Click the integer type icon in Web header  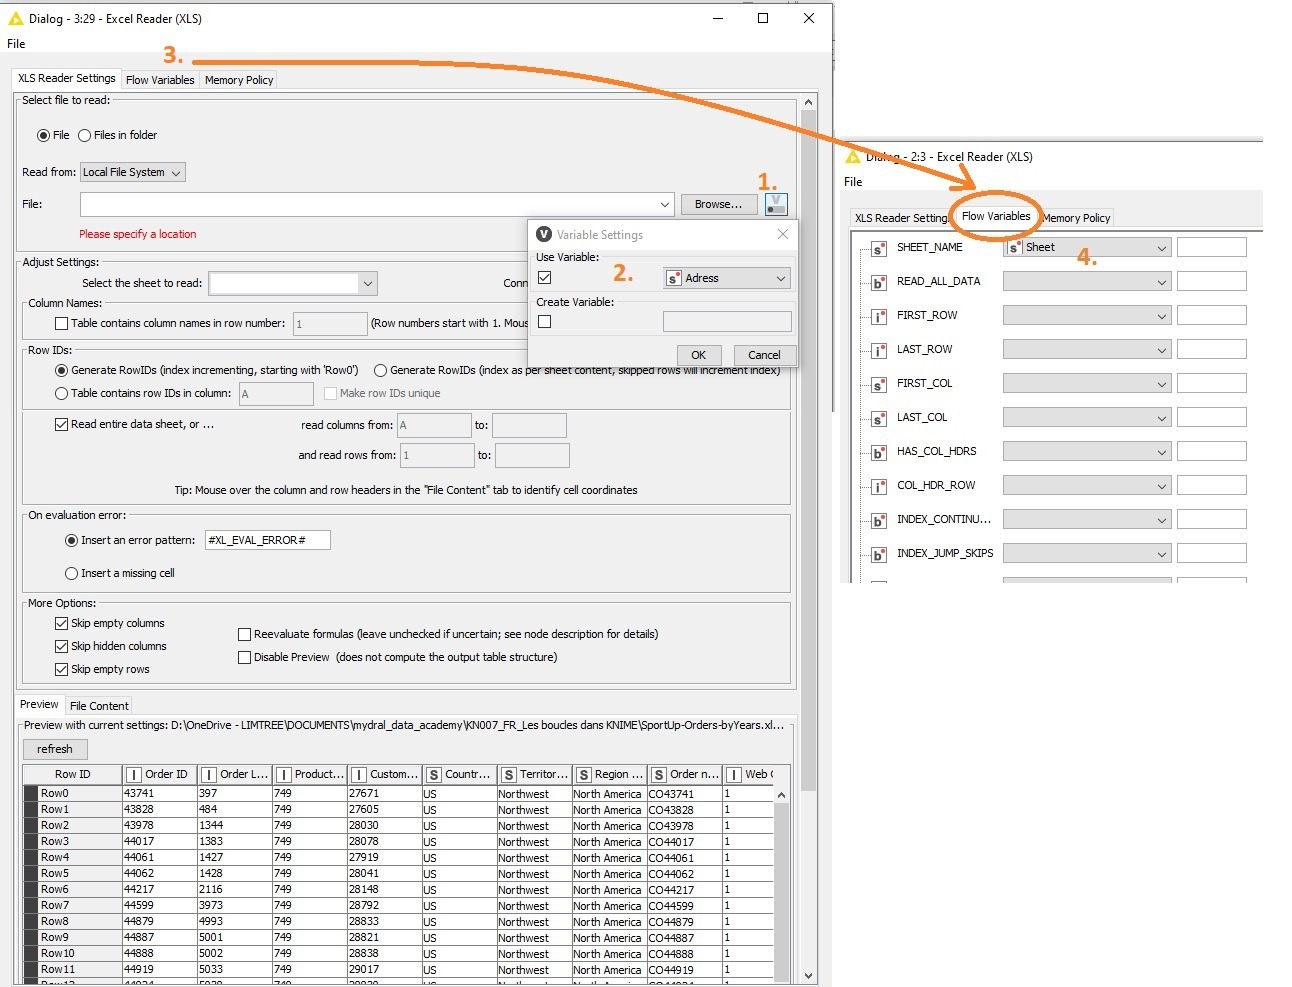click(x=734, y=774)
